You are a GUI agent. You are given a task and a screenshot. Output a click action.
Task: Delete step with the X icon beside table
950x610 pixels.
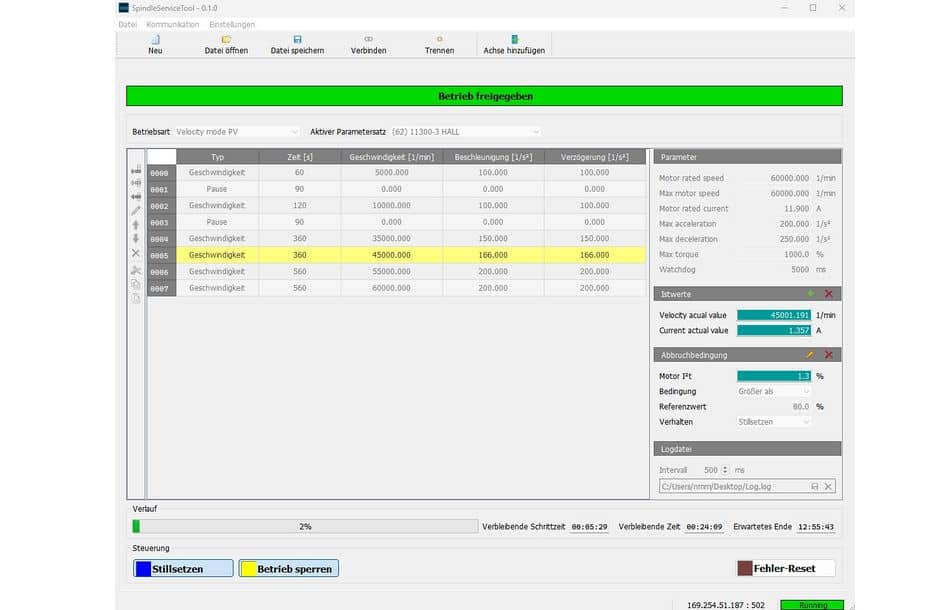(136, 253)
